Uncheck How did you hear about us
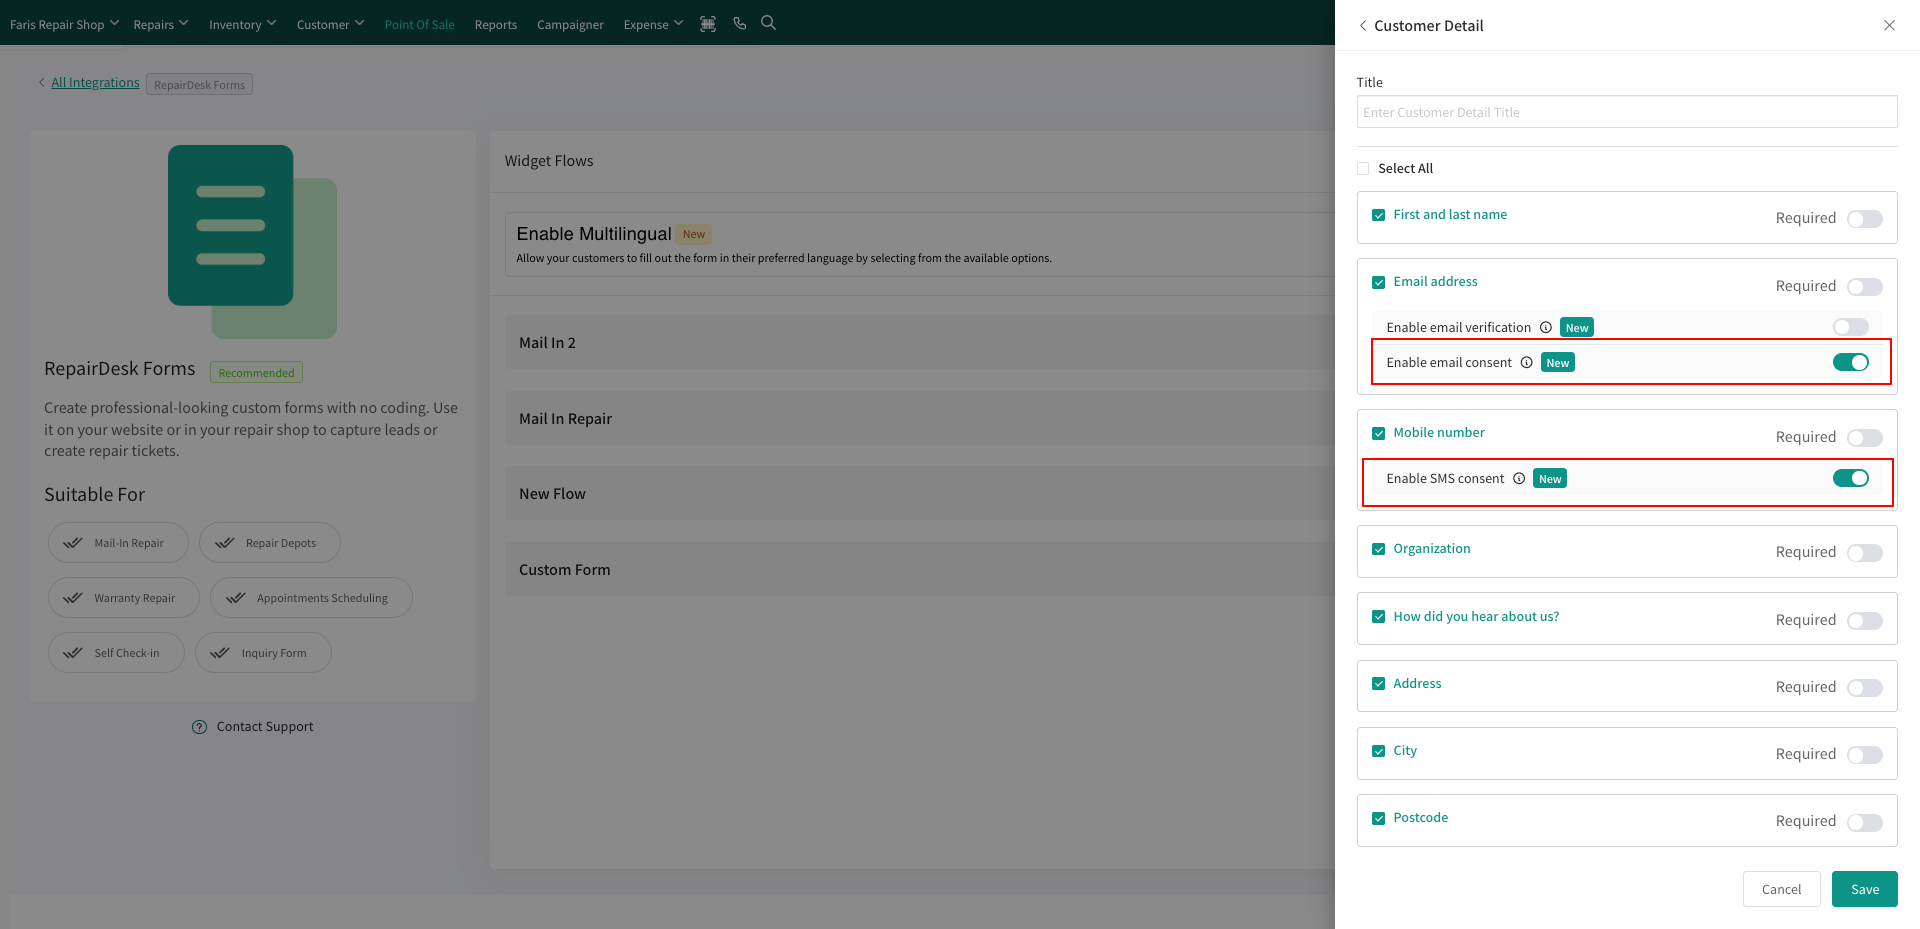1920x929 pixels. click(1379, 617)
